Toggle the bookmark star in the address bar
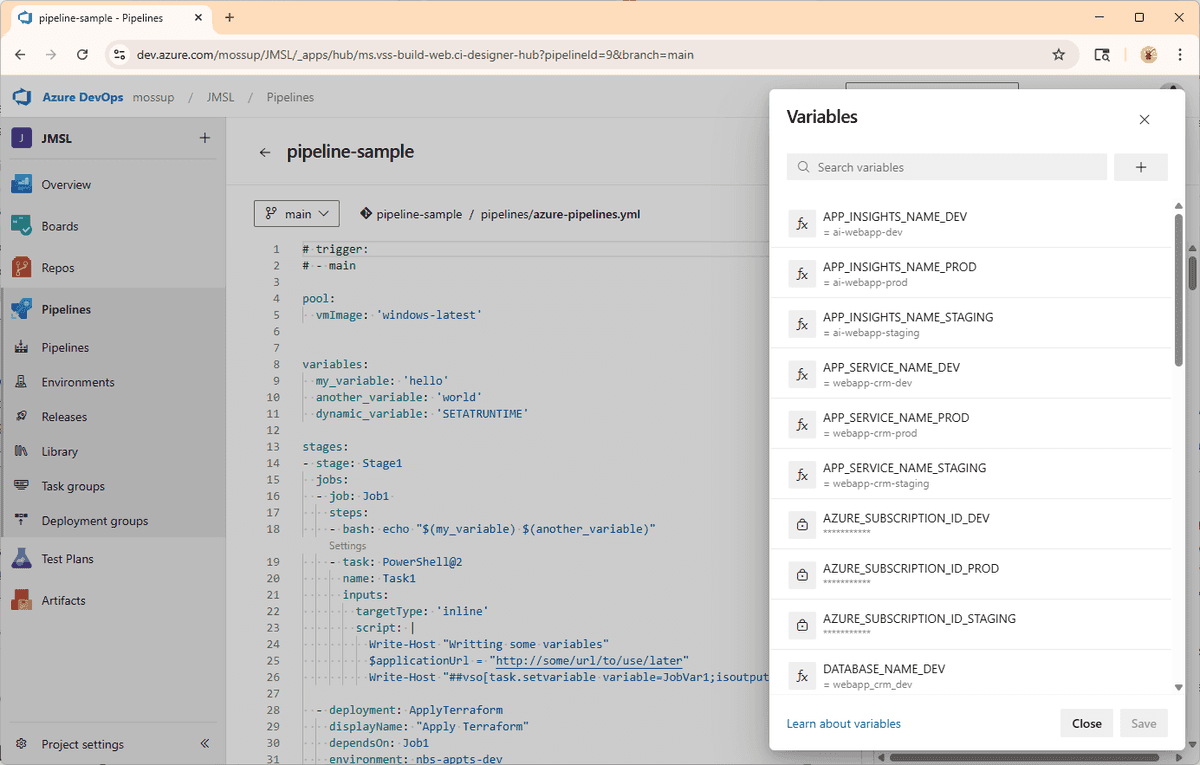 click(1059, 55)
